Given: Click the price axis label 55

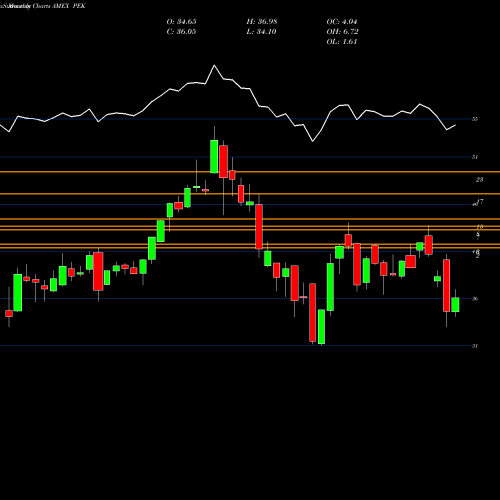Looking at the screenshot, I should pos(475,119).
